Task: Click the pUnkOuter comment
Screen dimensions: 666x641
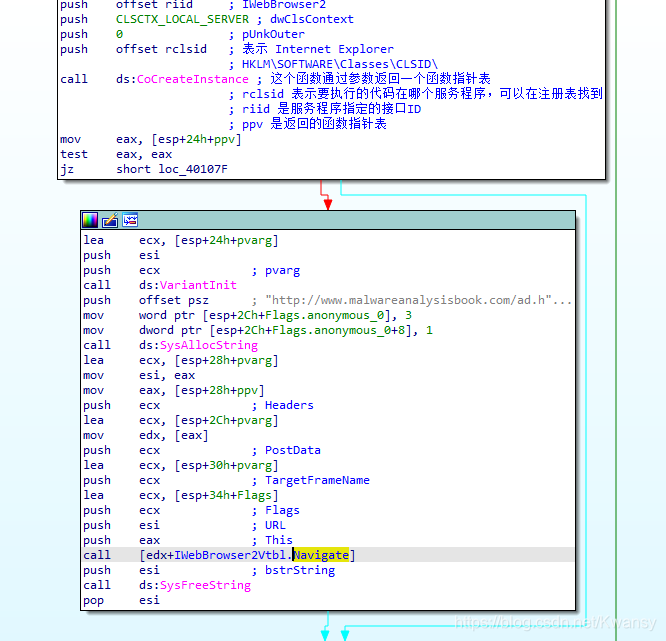Action: [273, 34]
